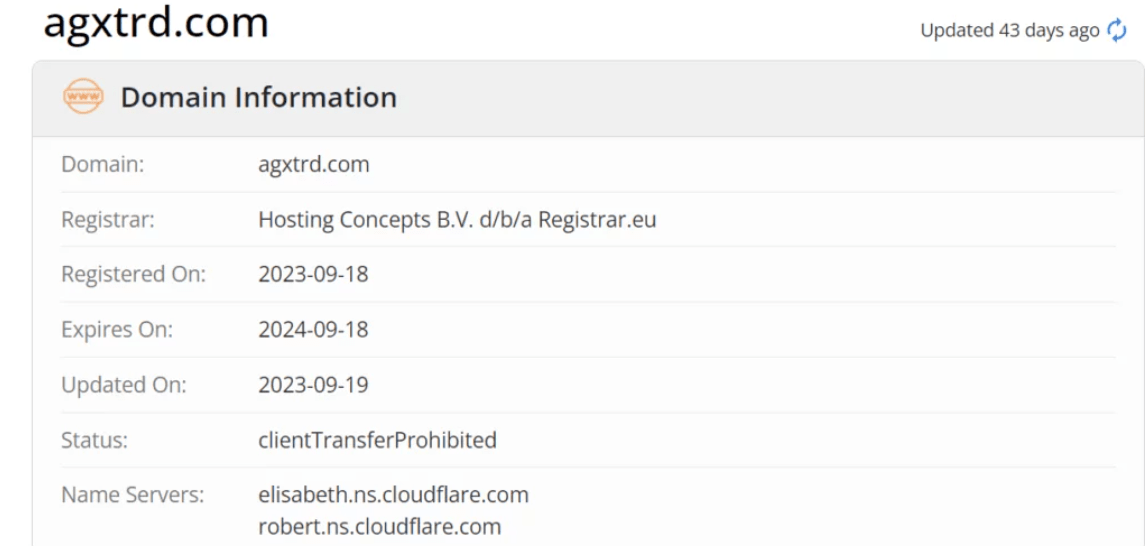Click the Domain Information header
The width and height of the screenshot is (1145, 546).
(259, 97)
